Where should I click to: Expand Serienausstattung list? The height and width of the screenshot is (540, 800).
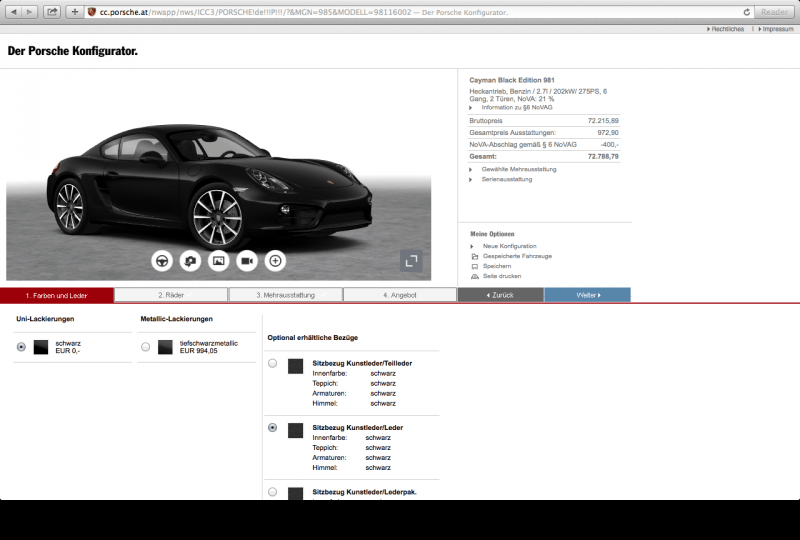tap(506, 179)
